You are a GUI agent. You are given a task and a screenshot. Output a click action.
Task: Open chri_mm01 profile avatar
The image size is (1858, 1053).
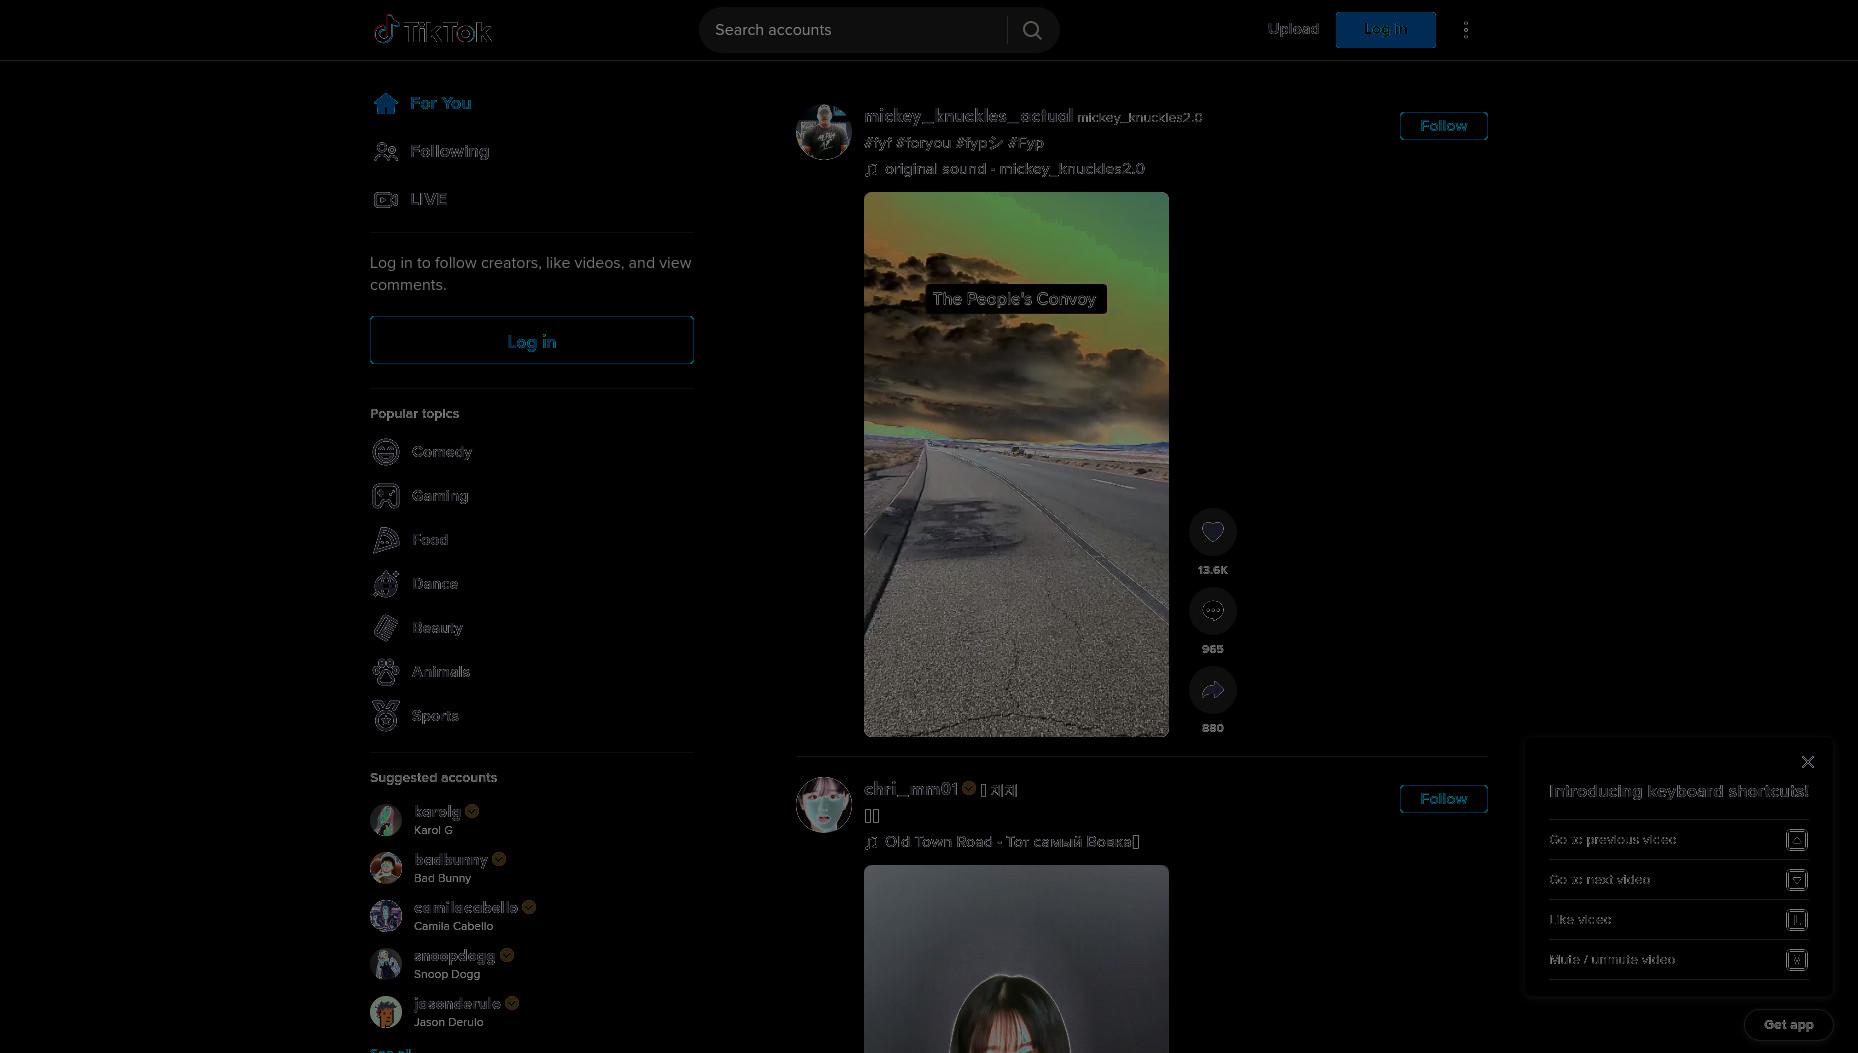click(x=824, y=805)
